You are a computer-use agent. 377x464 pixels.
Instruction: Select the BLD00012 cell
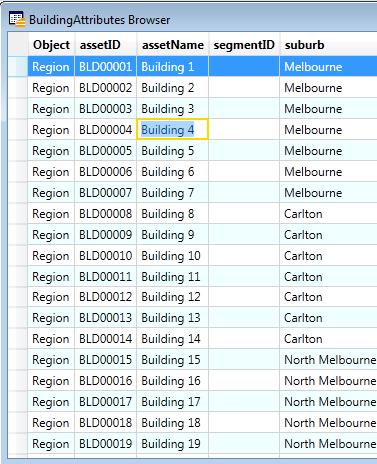(106, 297)
